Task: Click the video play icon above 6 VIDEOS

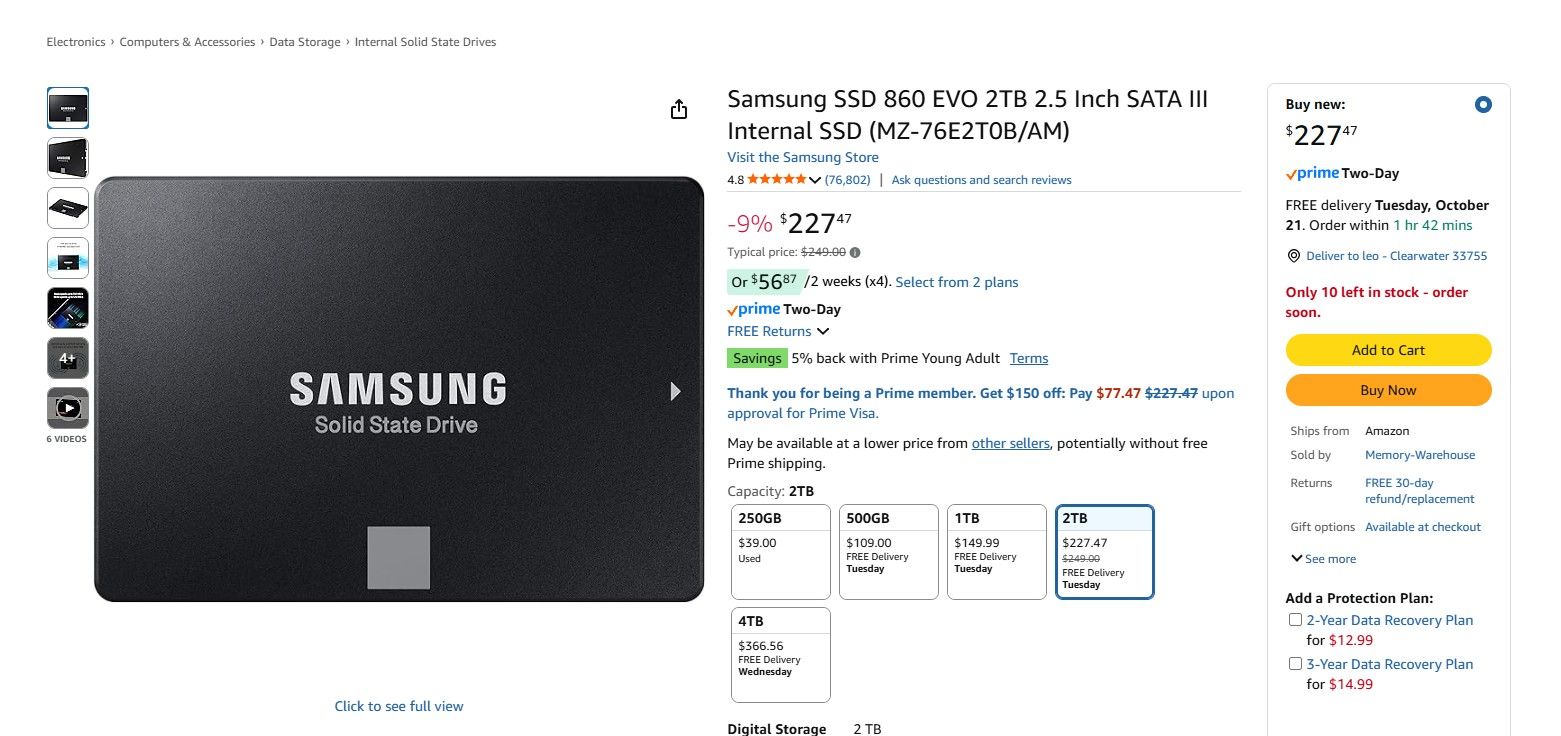Action: 67,408
